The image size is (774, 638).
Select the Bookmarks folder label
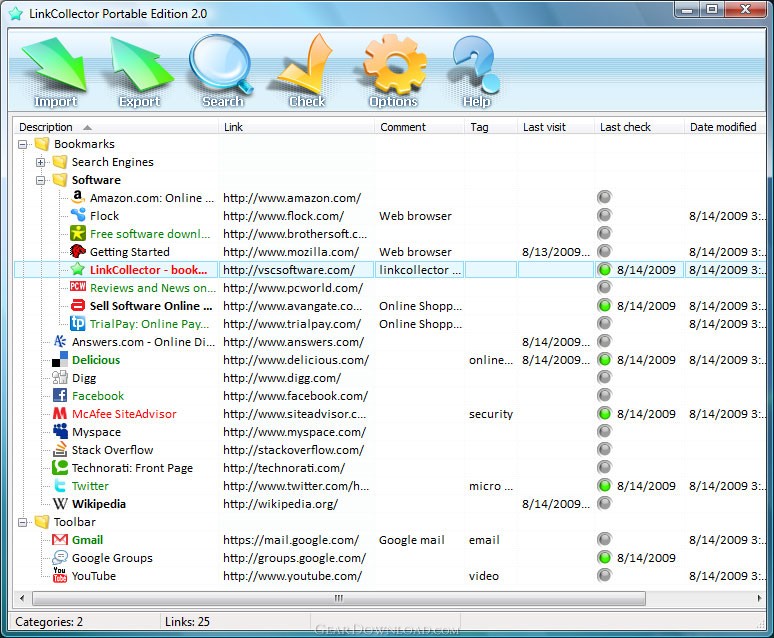point(84,144)
